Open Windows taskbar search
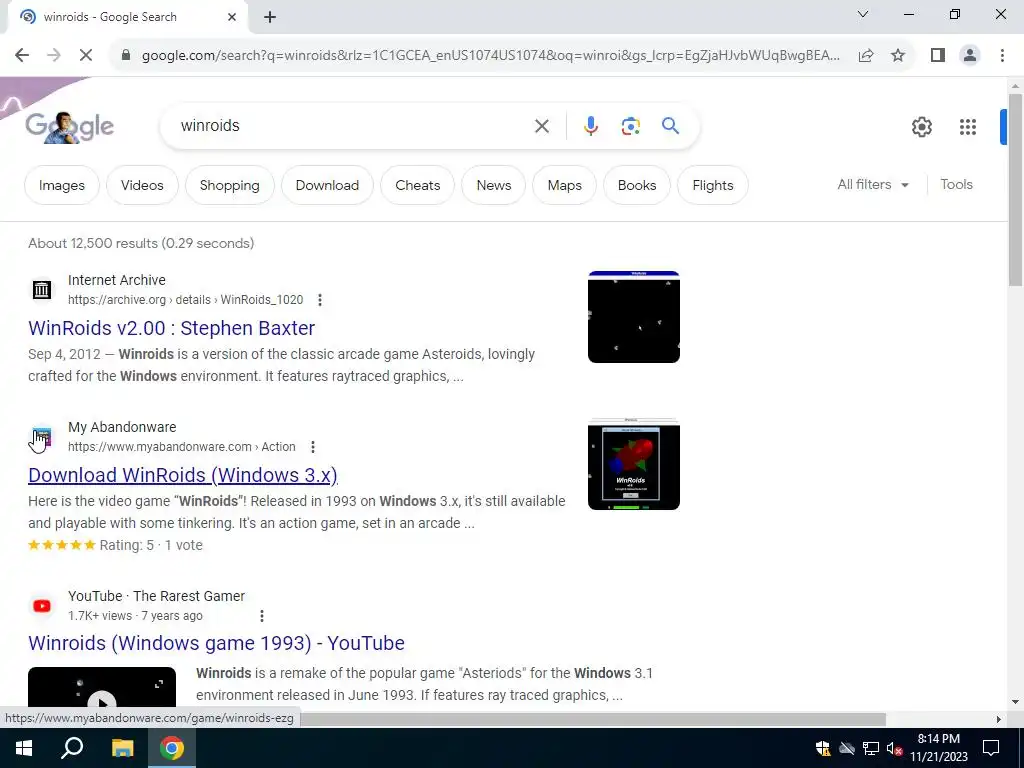The image size is (1024, 768). click(x=72, y=748)
